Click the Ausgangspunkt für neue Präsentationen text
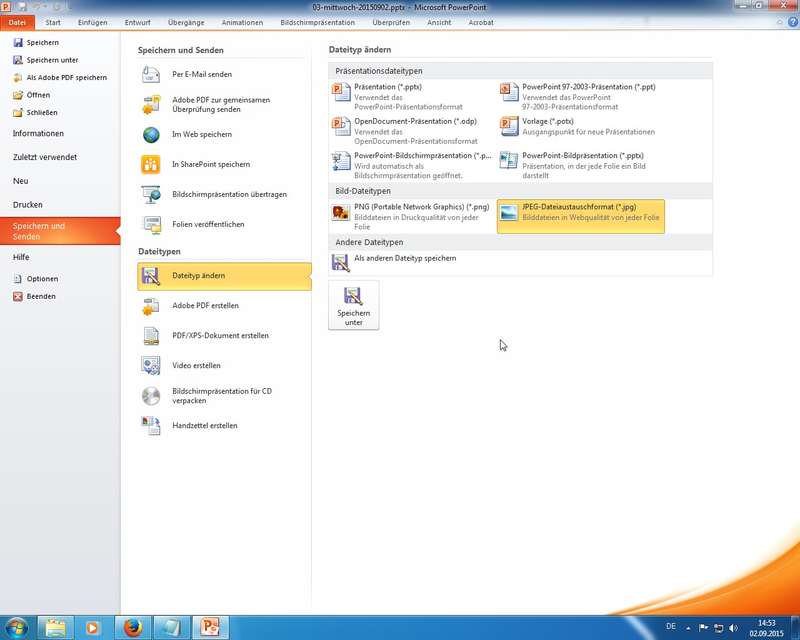Screen dimensions: 800x640 click(588, 132)
